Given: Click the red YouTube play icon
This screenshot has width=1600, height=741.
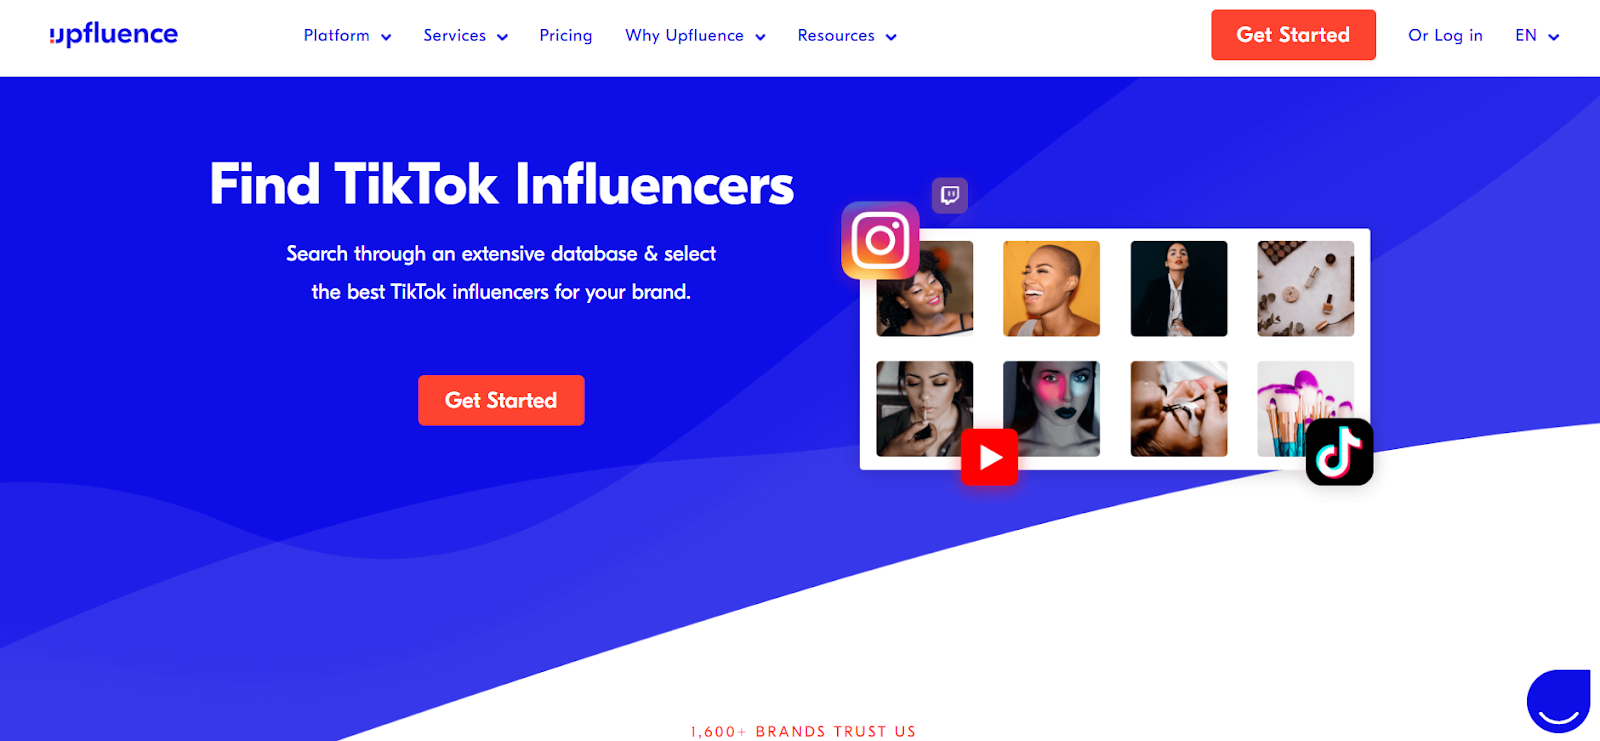Looking at the screenshot, I should (x=989, y=457).
